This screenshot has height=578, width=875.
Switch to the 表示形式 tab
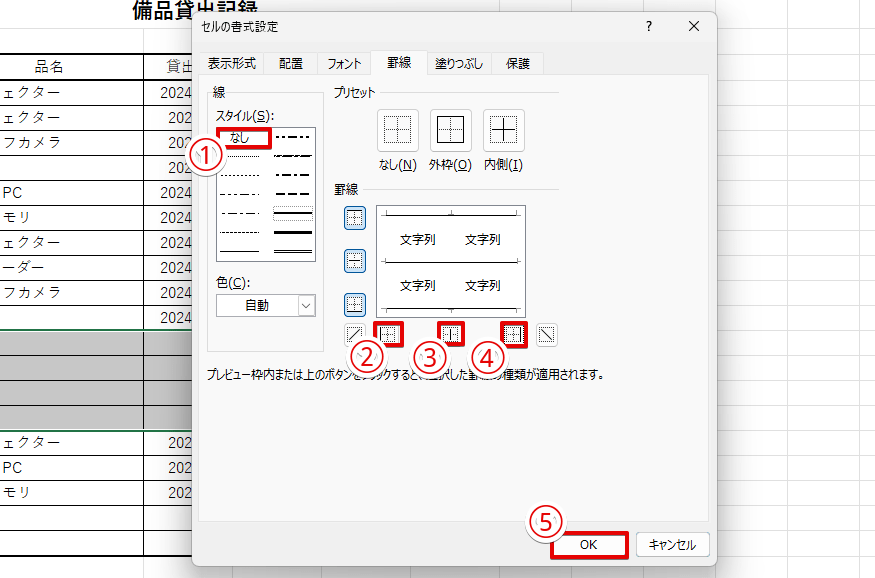point(231,64)
